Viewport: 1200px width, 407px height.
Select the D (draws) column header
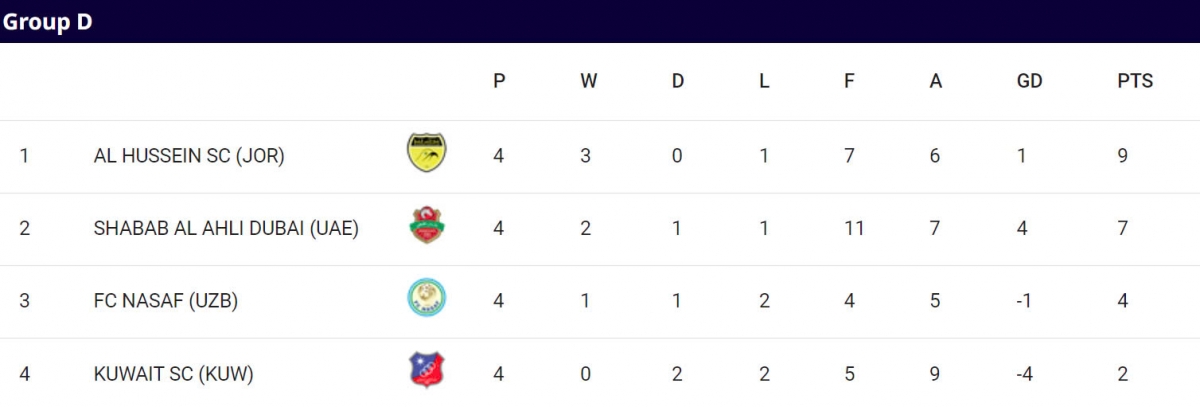pos(678,81)
